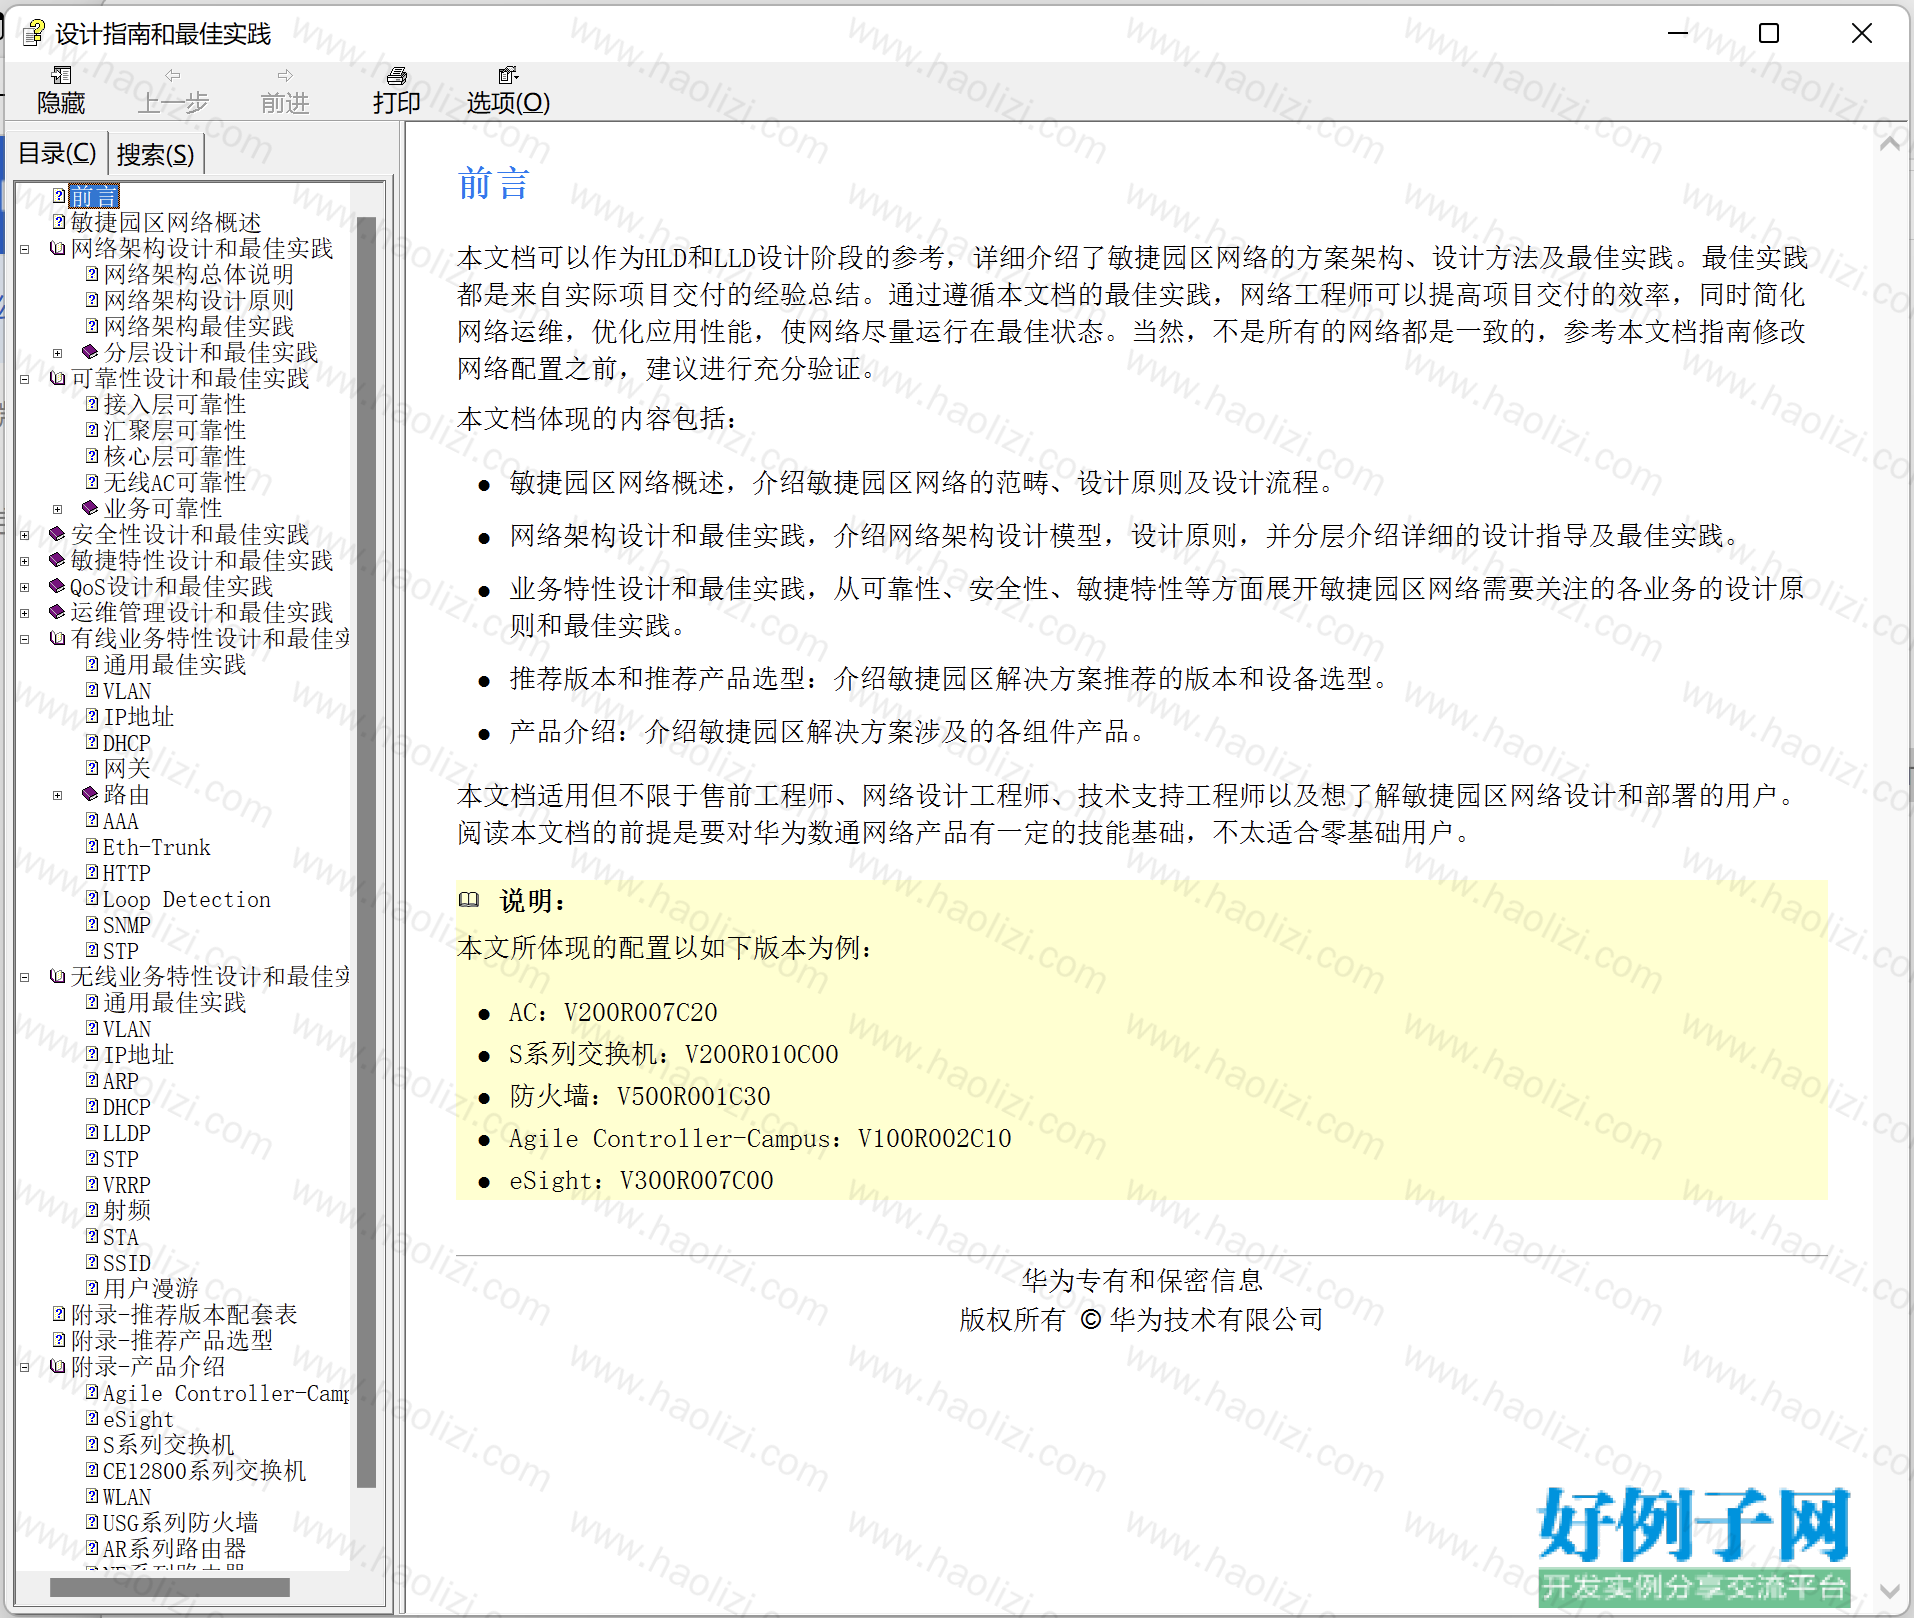Click the page icon beside eSight

[x=92, y=1418]
